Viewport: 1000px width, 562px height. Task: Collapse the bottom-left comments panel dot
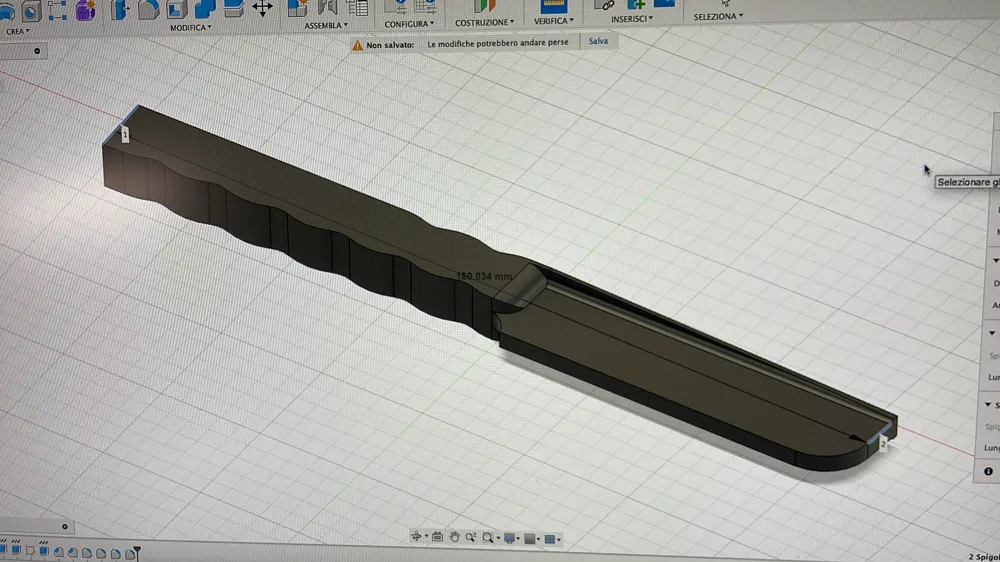[64, 527]
